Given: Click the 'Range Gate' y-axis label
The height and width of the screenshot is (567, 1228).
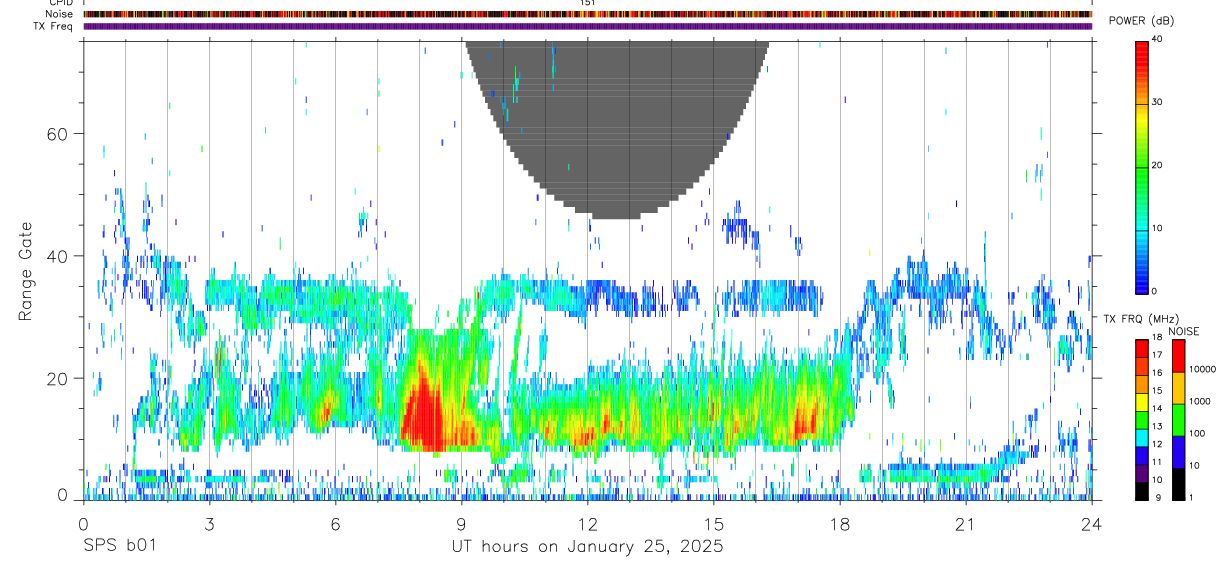Looking at the screenshot, I should tap(26, 272).
